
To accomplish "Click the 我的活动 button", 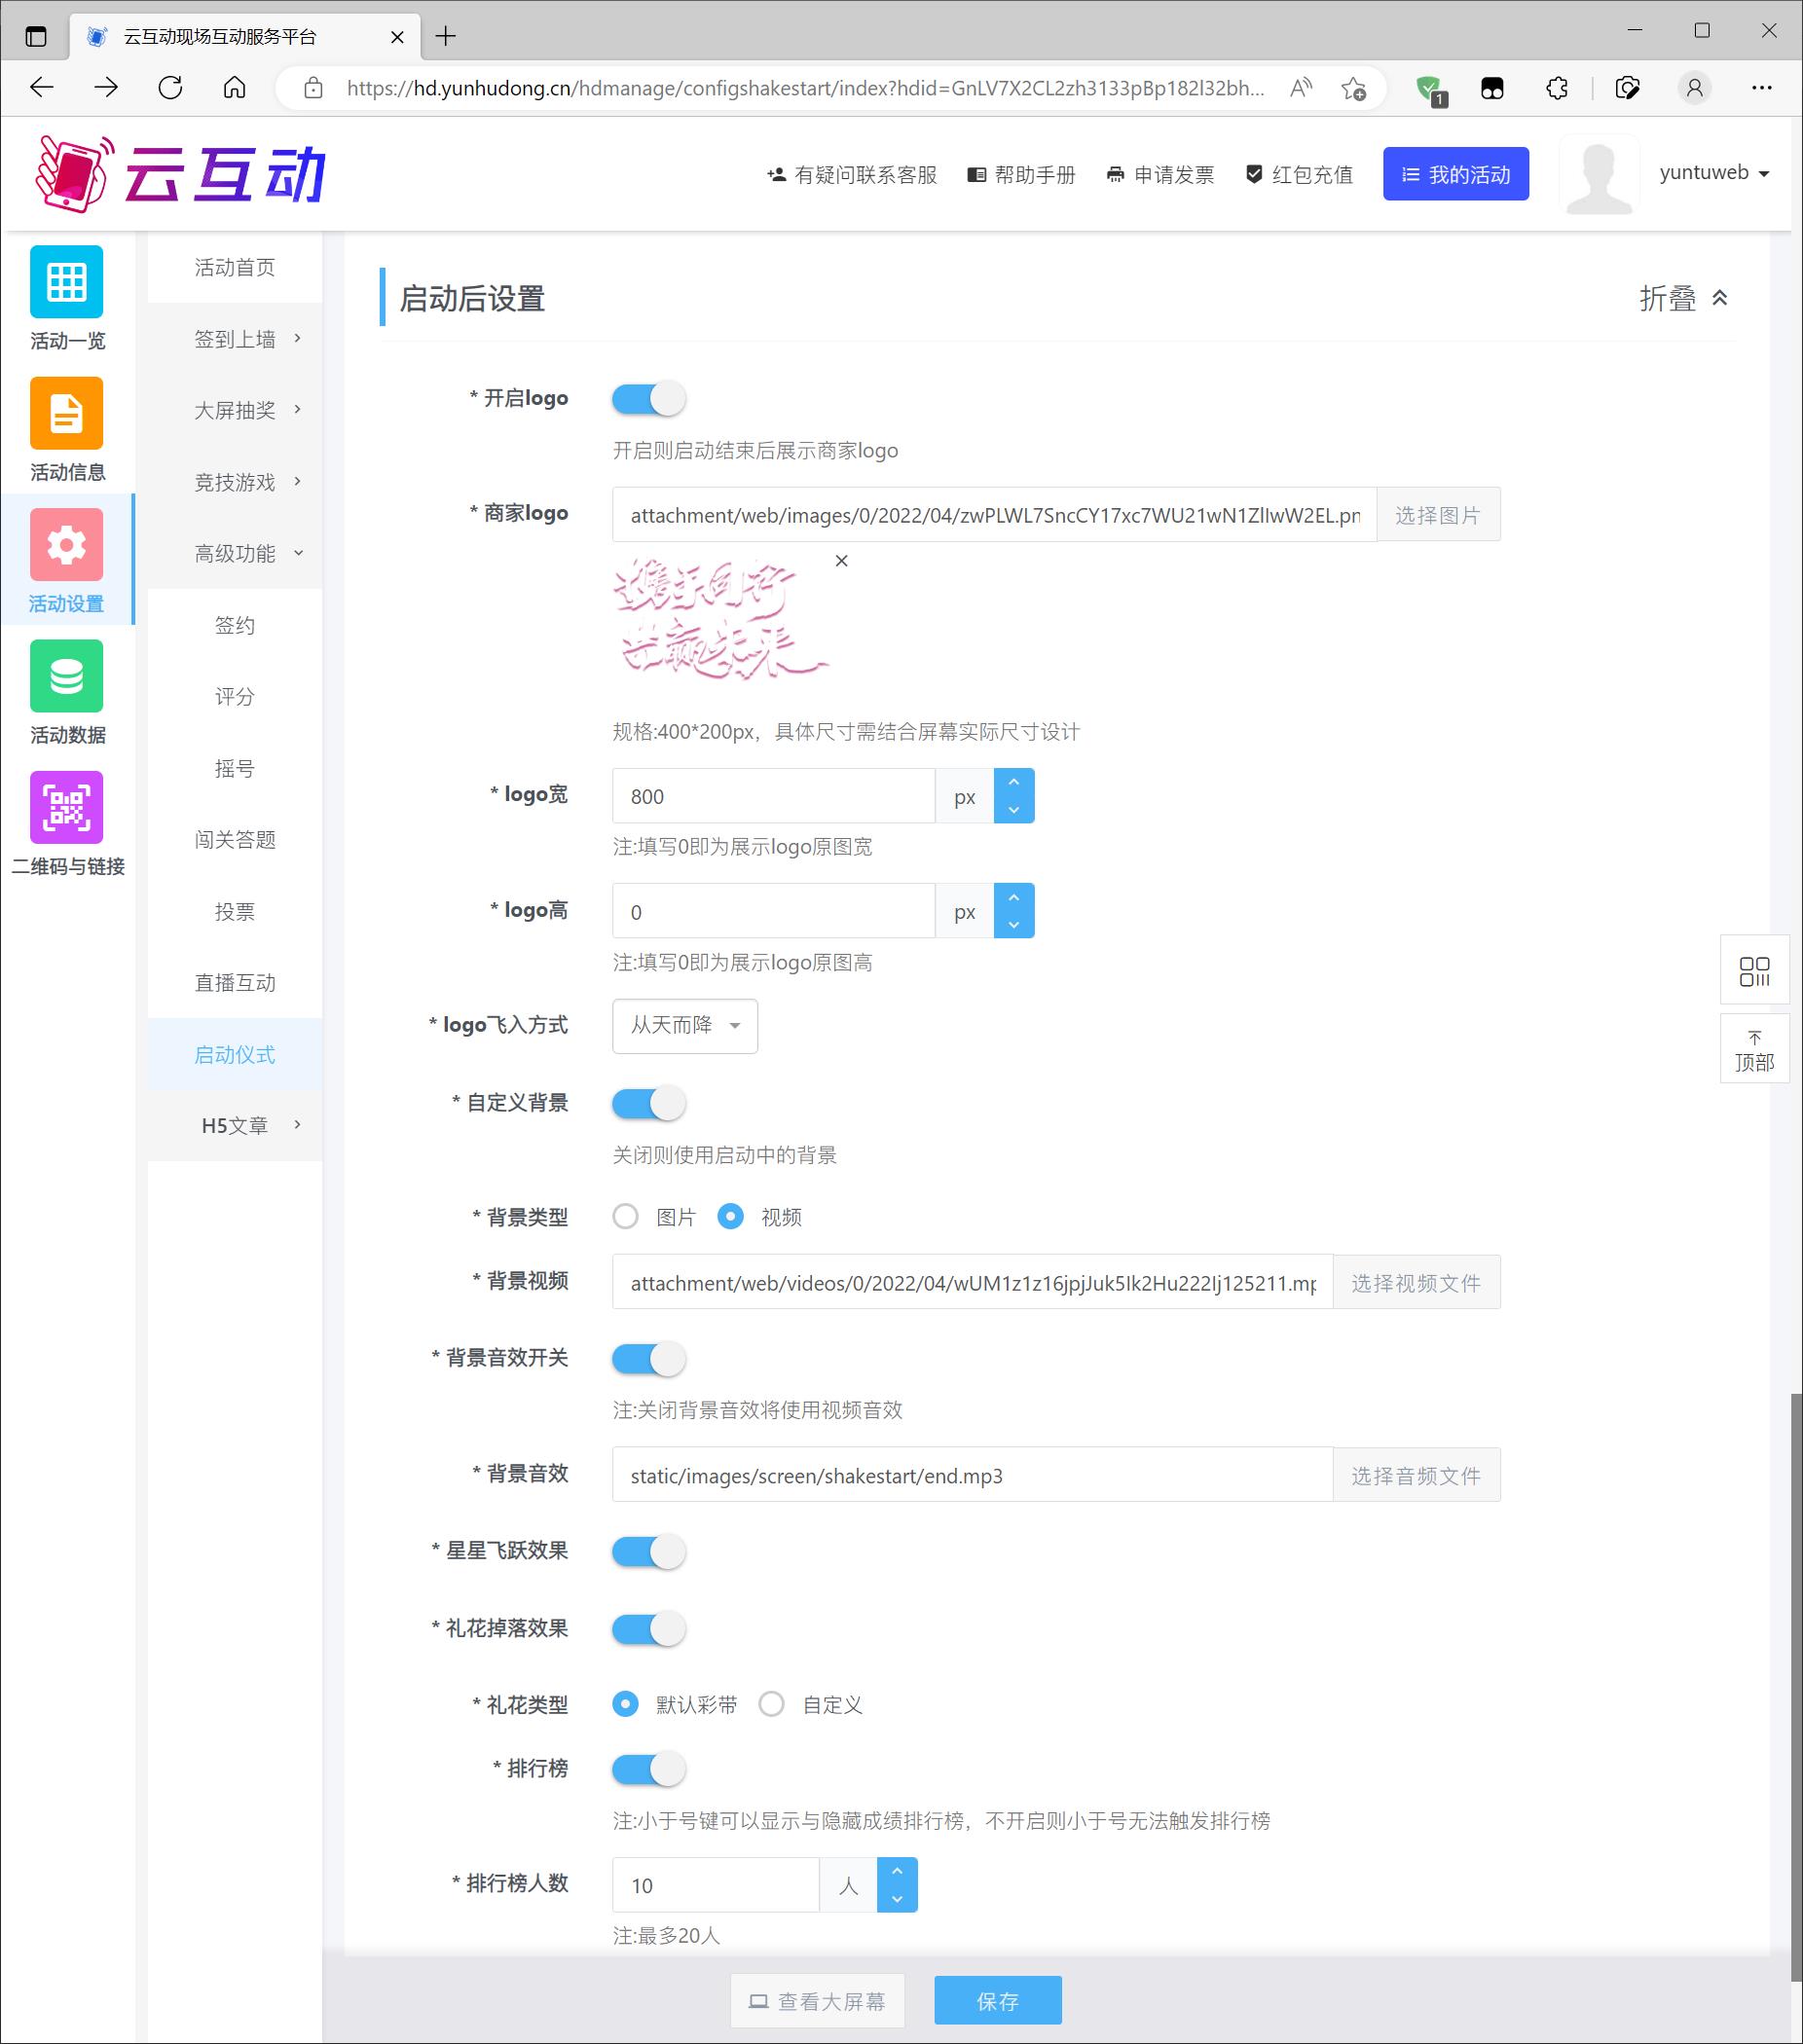I will [x=1455, y=174].
